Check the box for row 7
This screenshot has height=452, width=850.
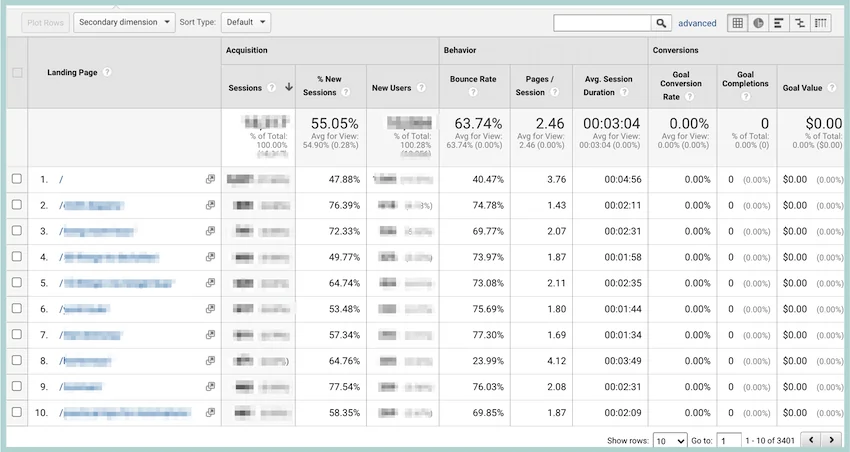[17, 334]
